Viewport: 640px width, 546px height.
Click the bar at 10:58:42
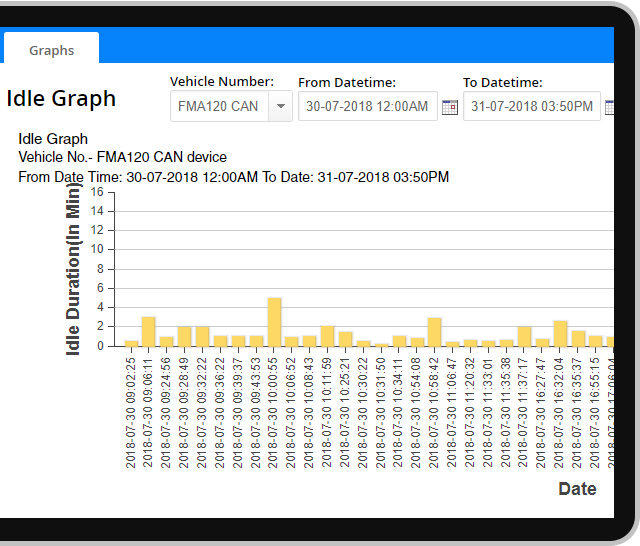point(435,332)
